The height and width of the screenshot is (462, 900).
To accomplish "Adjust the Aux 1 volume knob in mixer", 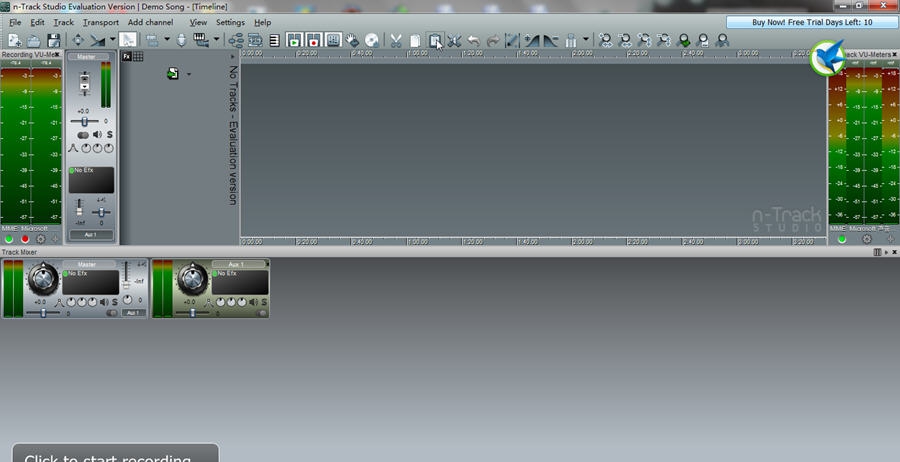I will [x=193, y=278].
